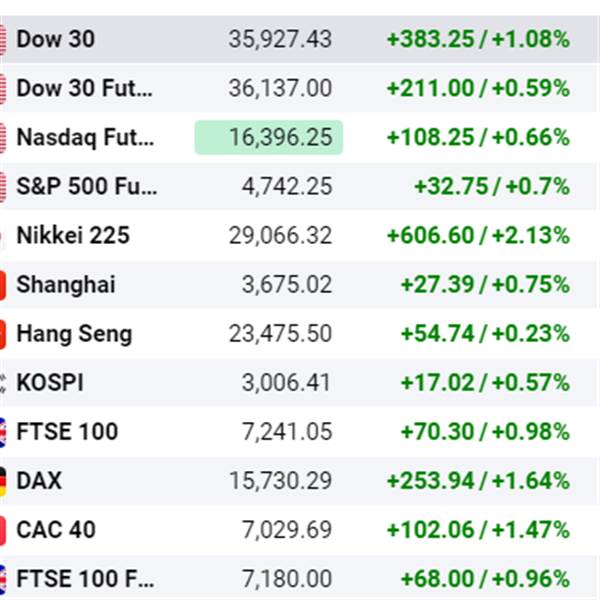Open the Dow 30 Futures link

[x=86, y=89]
